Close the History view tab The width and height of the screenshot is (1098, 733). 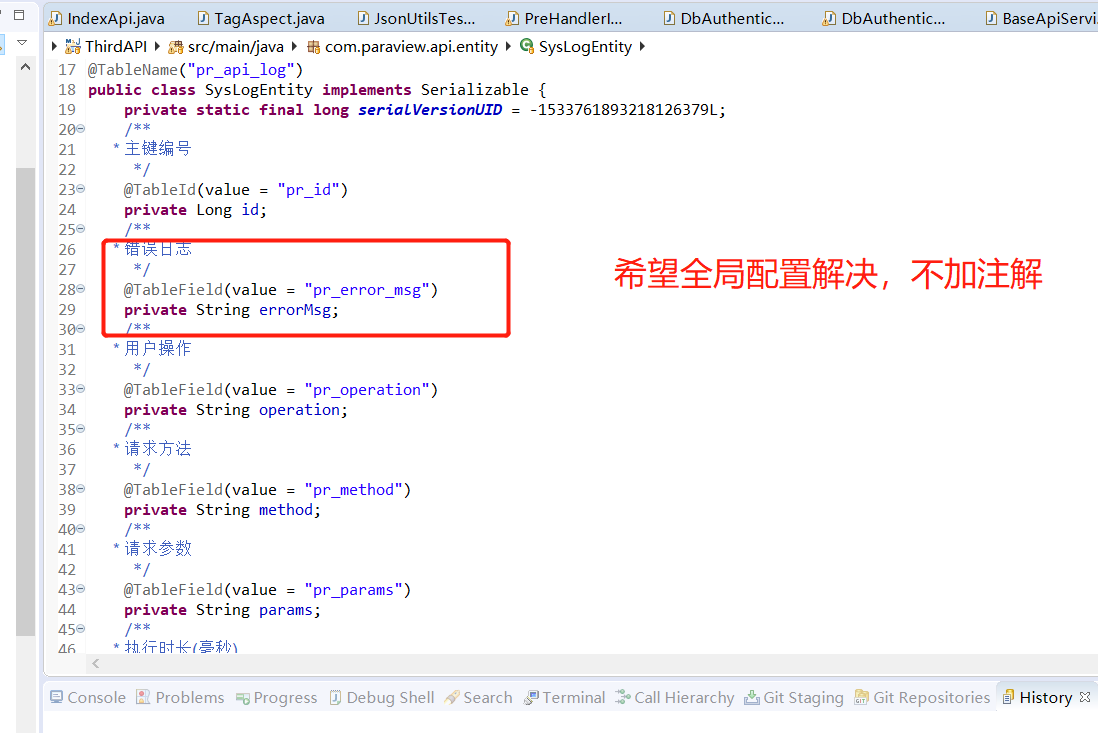point(1085,697)
